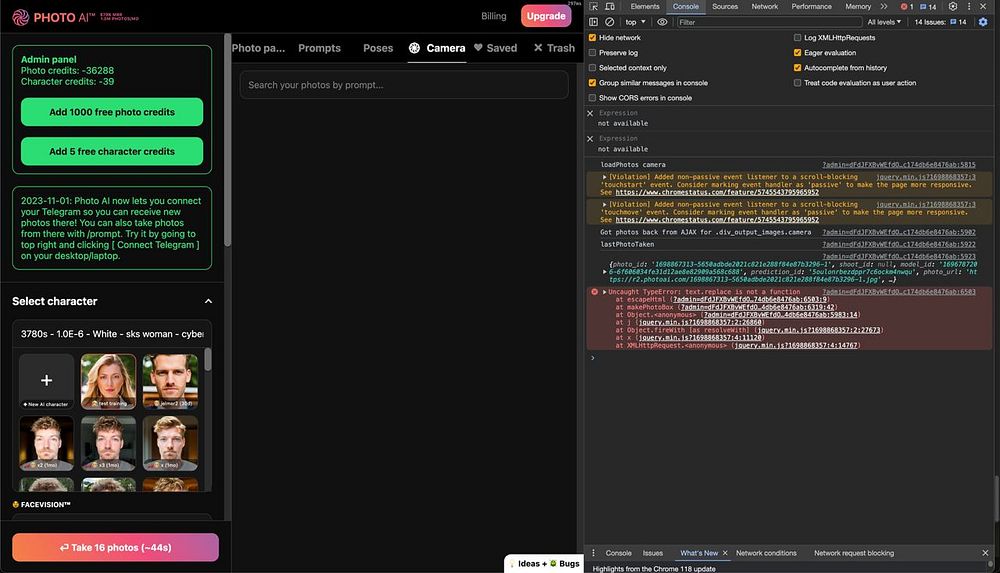Remove the second live expression with its X
This screenshot has height=573, width=1000.
click(590, 138)
